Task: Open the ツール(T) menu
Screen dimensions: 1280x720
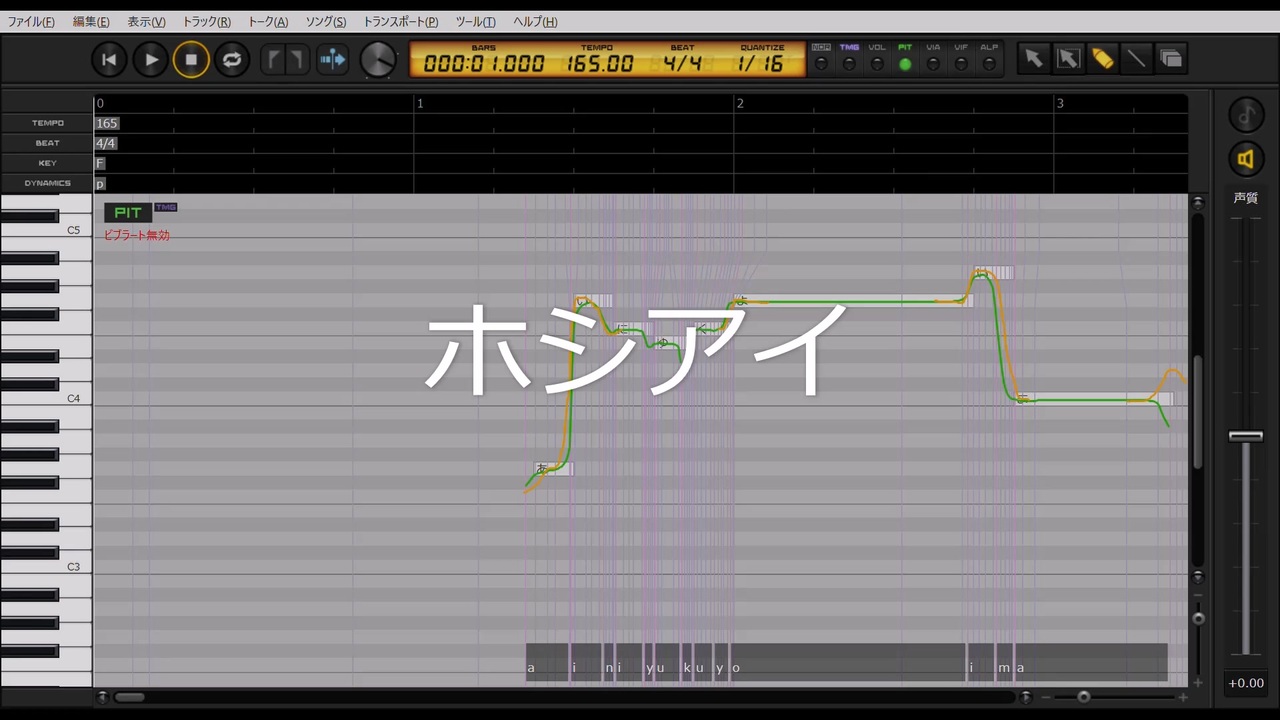Action: click(x=475, y=21)
